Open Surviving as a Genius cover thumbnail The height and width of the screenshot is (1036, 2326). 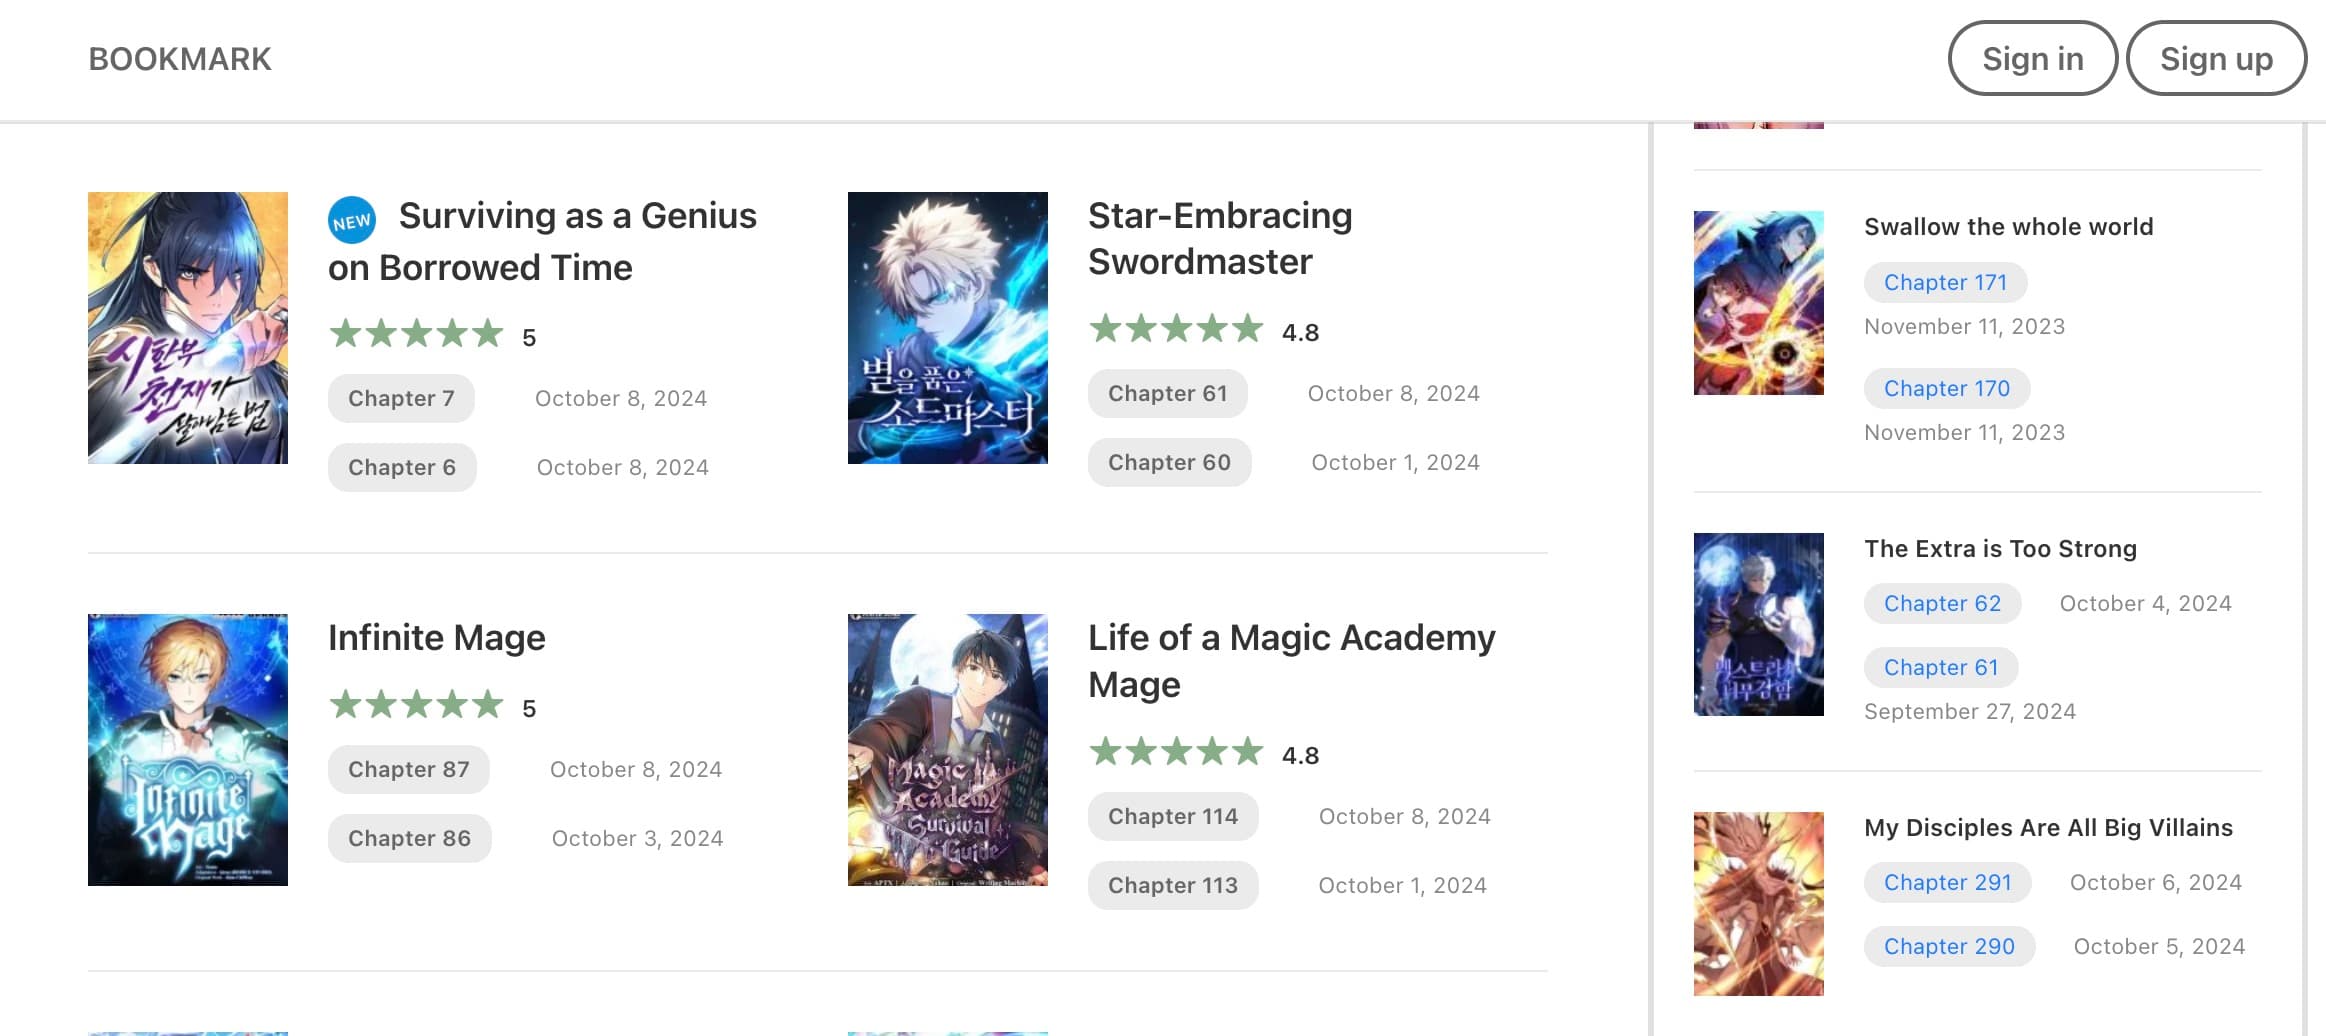point(188,328)
